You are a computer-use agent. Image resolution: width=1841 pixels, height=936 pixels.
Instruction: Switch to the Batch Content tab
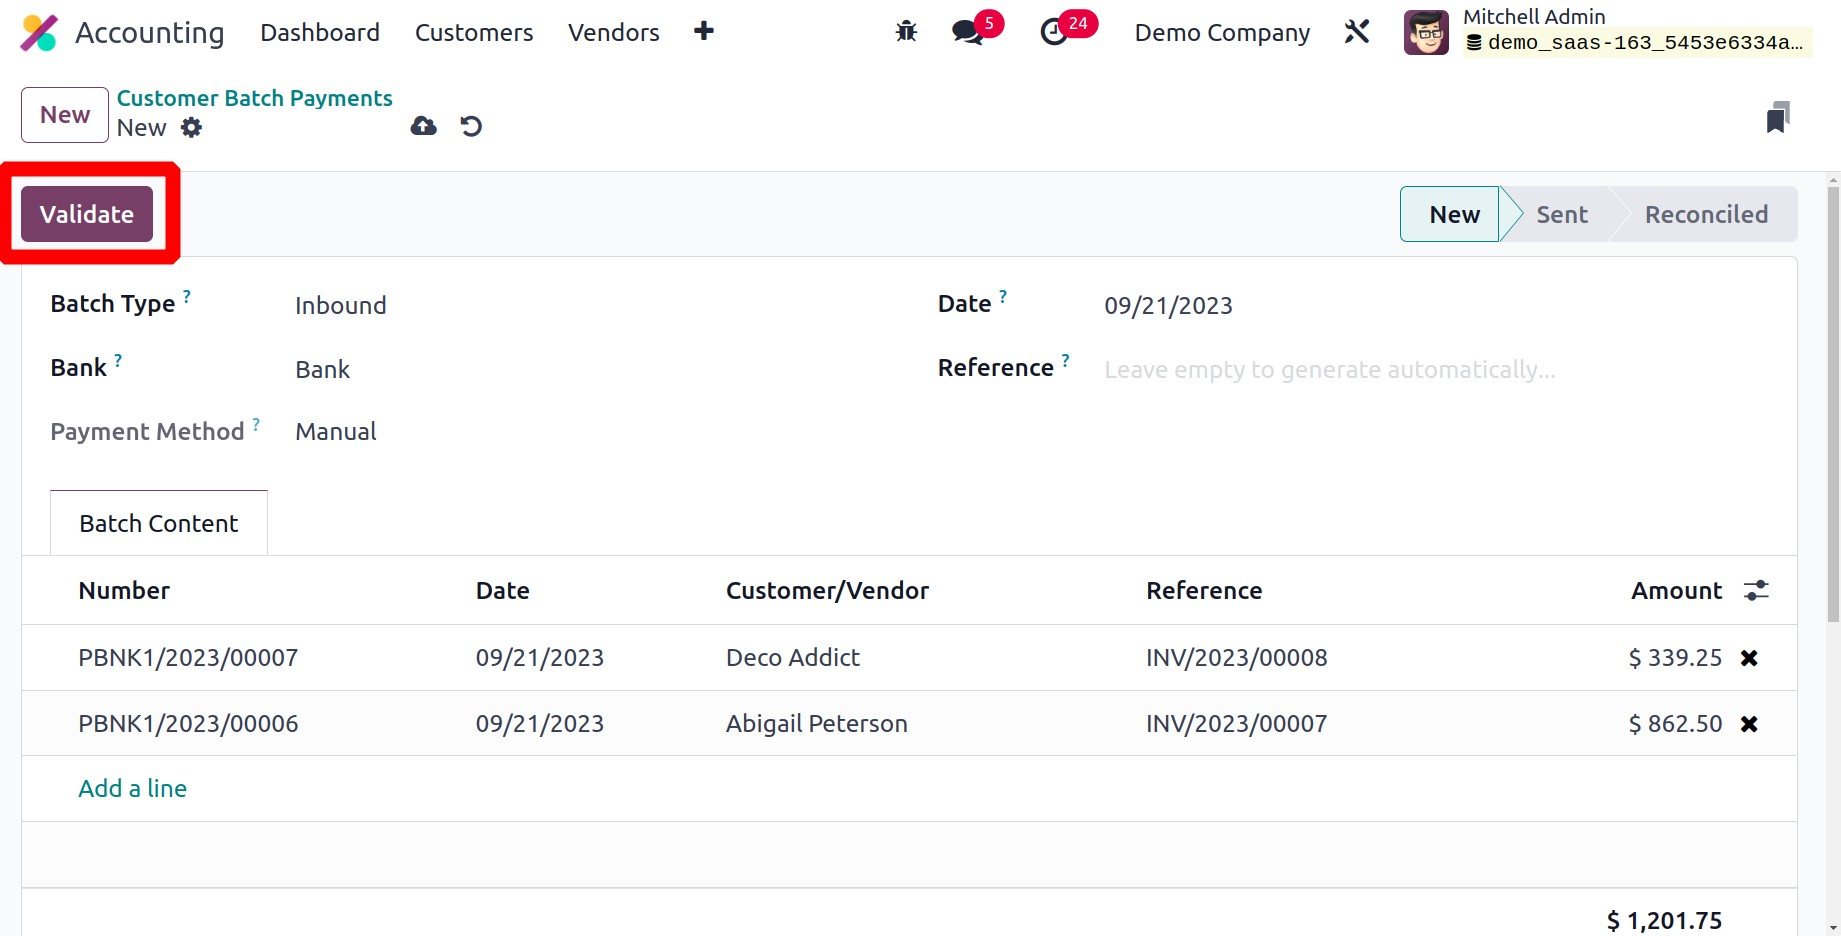pos(159,523)
